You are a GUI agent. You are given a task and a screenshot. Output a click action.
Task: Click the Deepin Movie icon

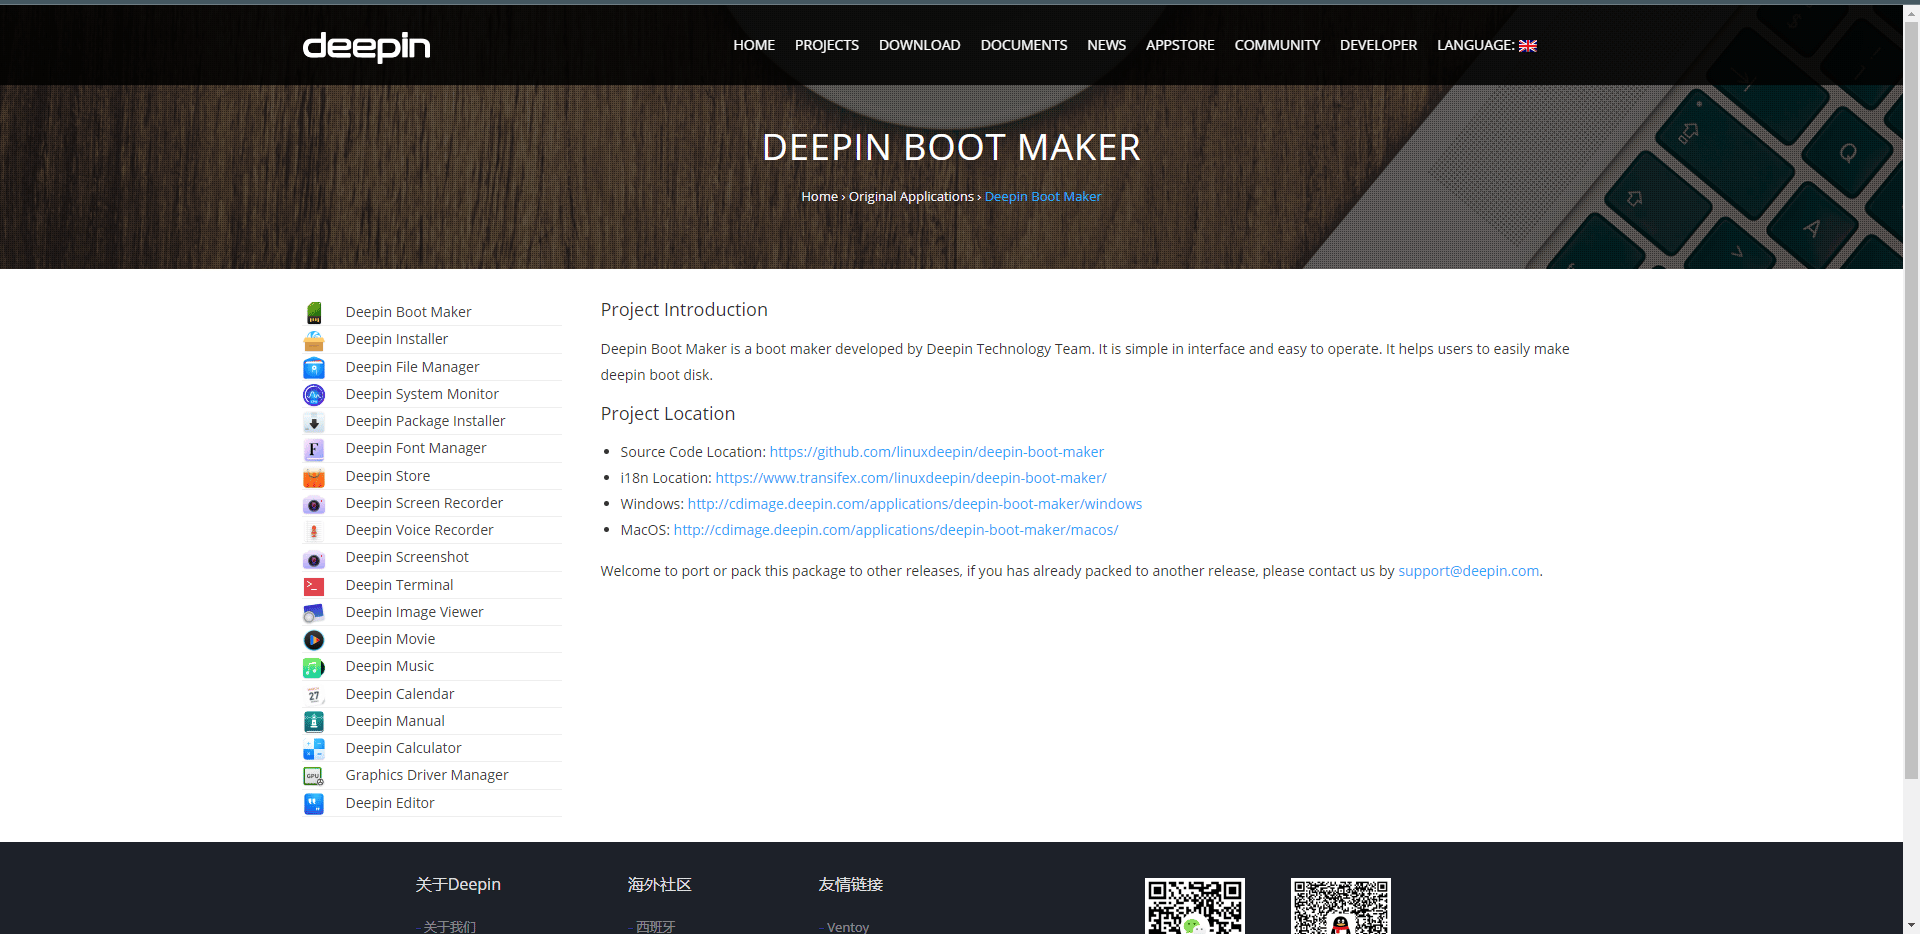pos(314,640)
